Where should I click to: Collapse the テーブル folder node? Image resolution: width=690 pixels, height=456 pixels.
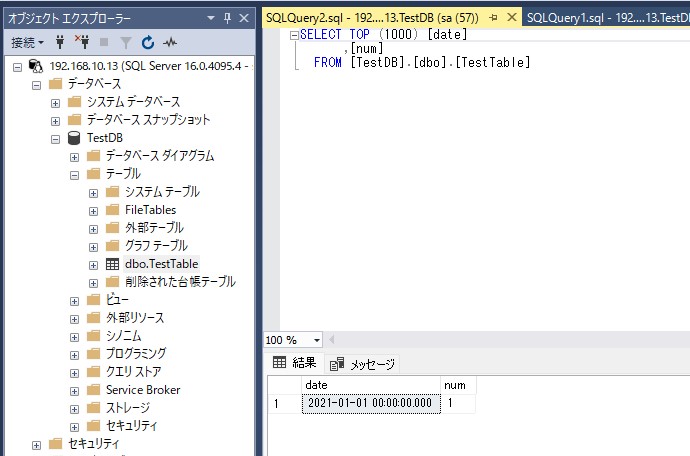[x=74, y=175]
